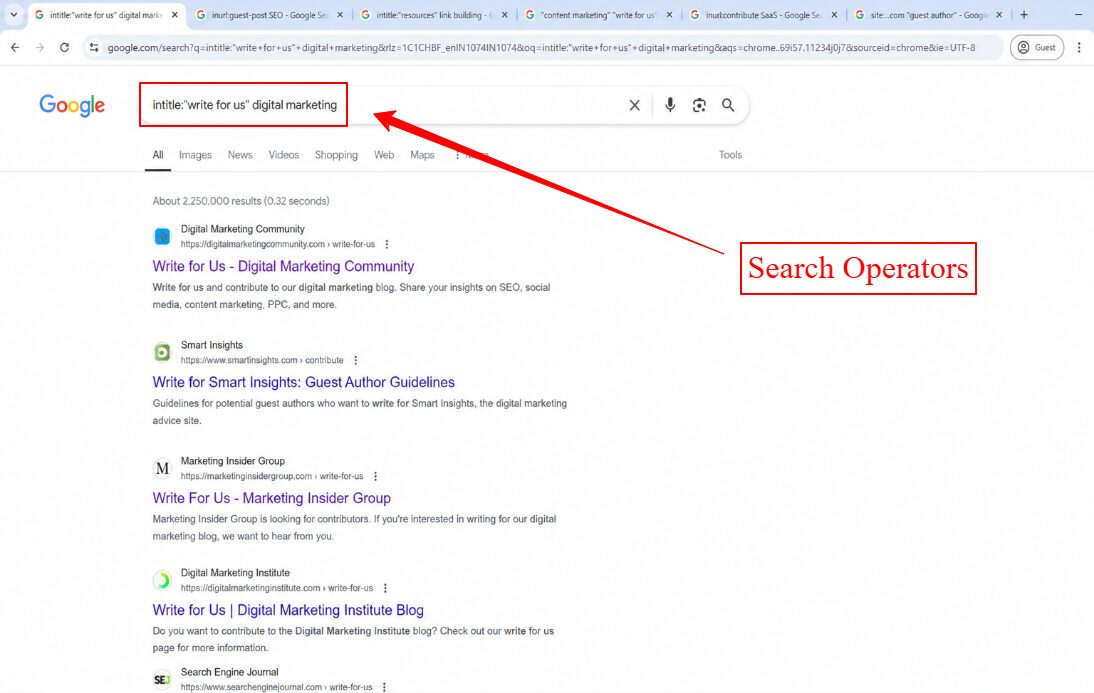Clear the search box with the X icon
The image size is (1094, 693).
[x=634, y=105]
